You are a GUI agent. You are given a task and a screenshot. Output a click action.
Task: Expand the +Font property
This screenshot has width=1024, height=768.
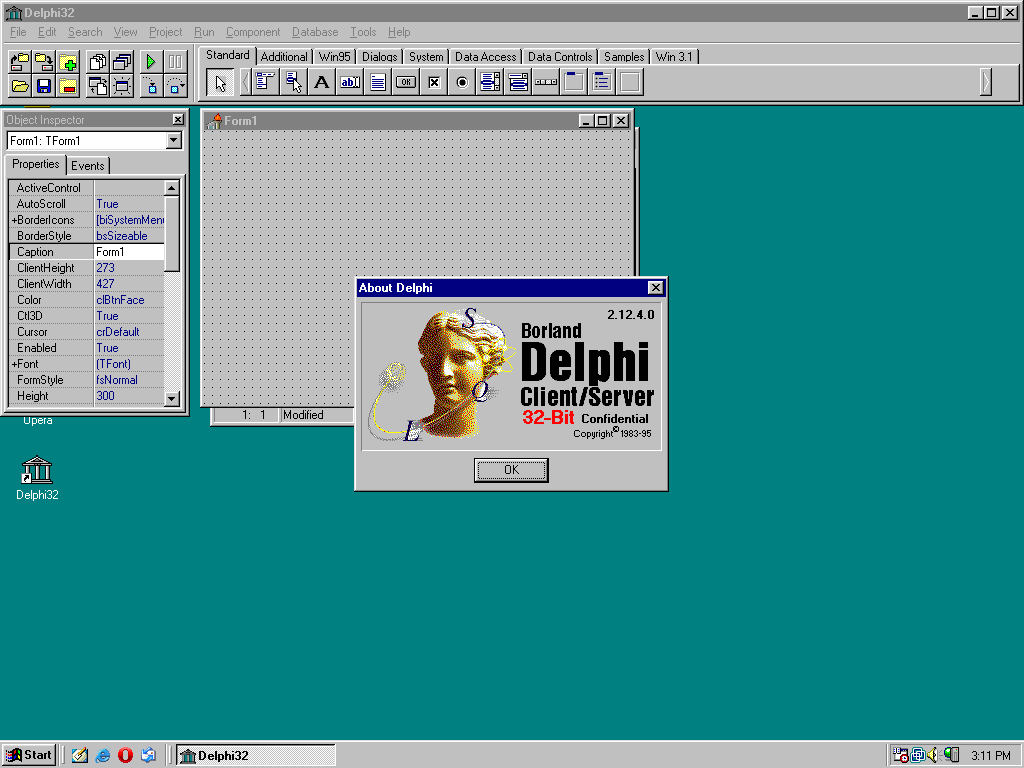coord(14,364)
